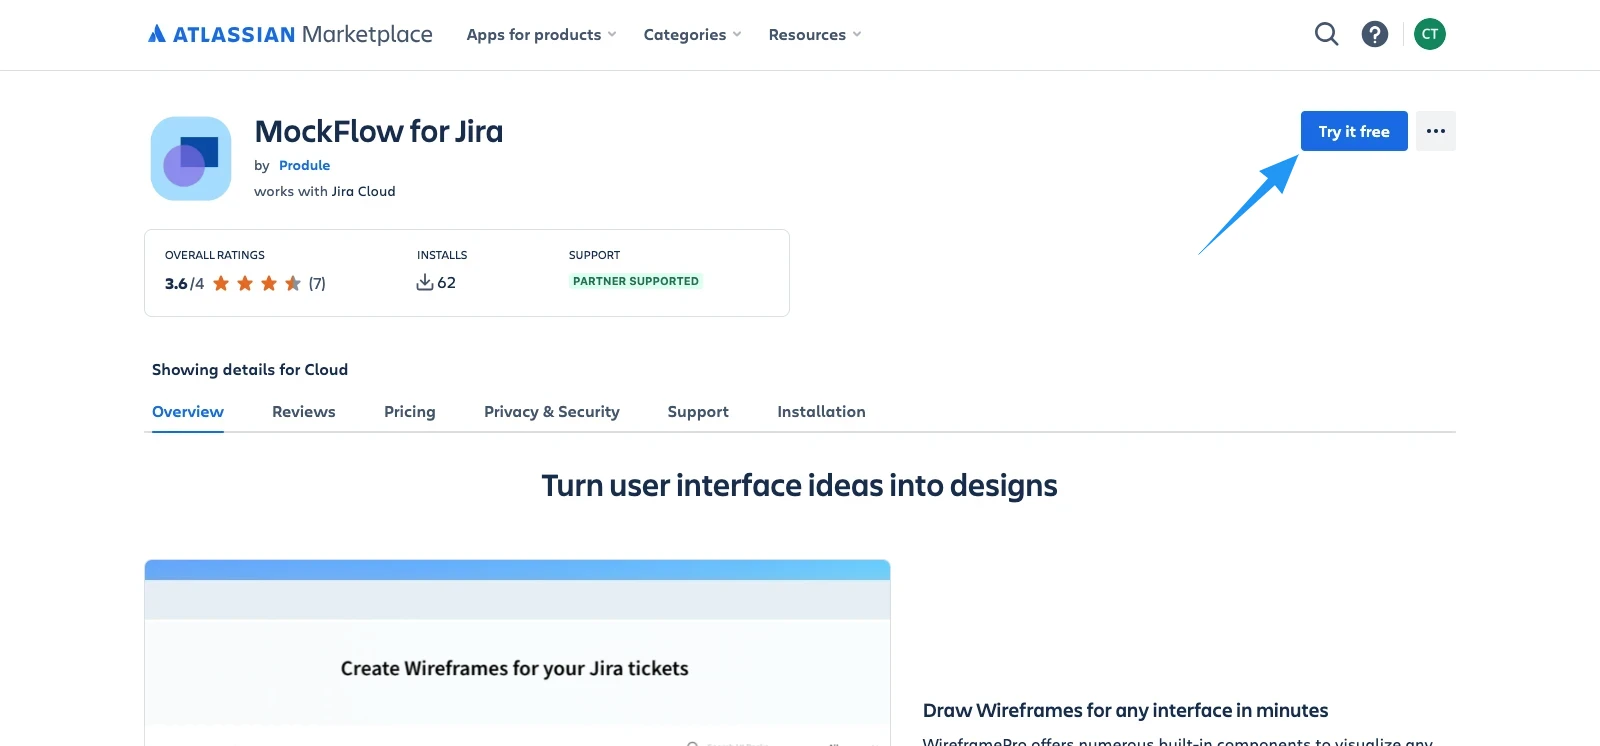Viewport: 1600px width, 746px height.
Task: Open the Produle vendor link
Action: [x=304, y=165]
